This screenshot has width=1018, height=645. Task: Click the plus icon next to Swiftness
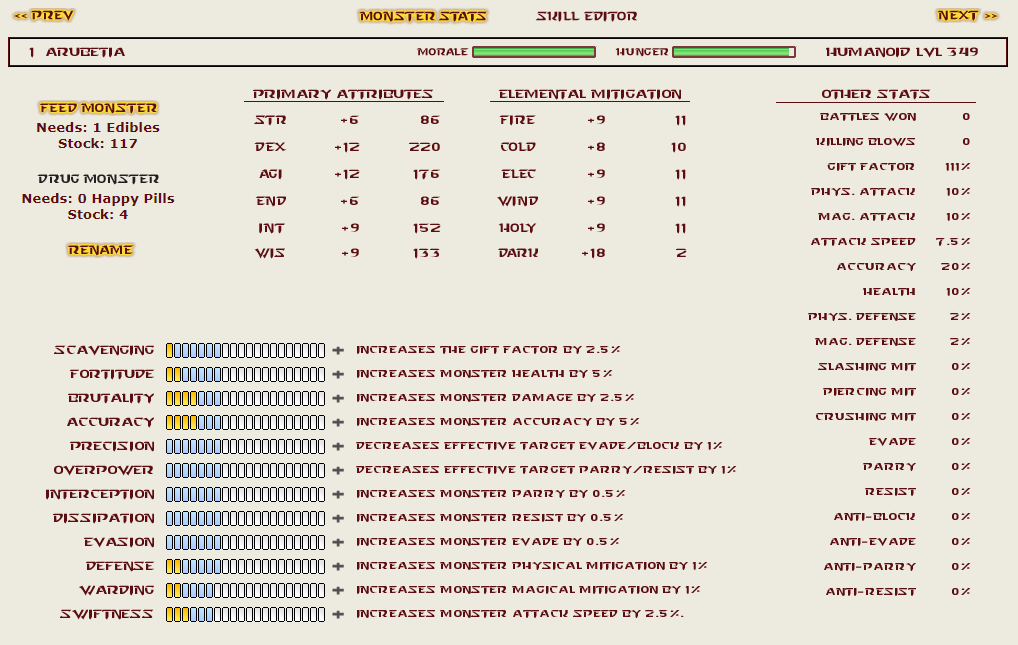click(x=338, y=614)
